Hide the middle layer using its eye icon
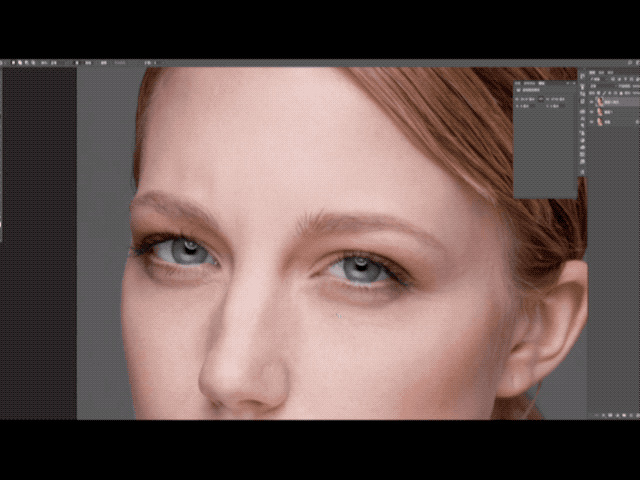 591,112
